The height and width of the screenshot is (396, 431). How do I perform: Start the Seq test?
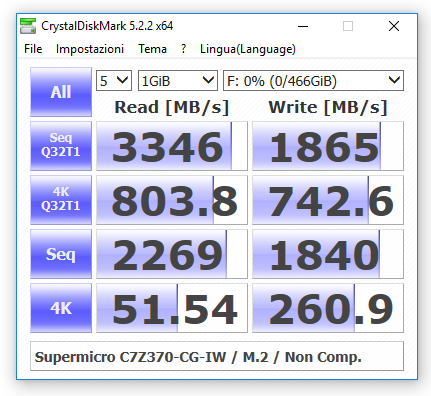click(x=61, y=254)
